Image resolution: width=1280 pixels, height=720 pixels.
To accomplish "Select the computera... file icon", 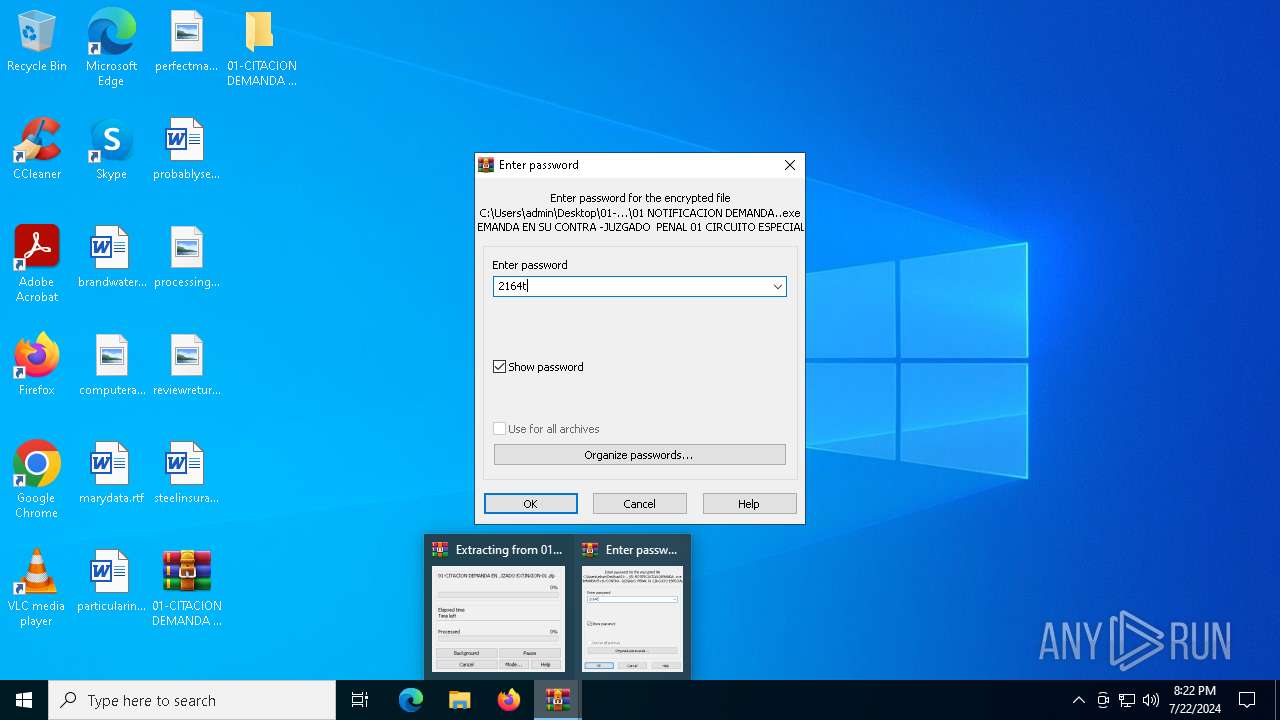I will [111, 365].
